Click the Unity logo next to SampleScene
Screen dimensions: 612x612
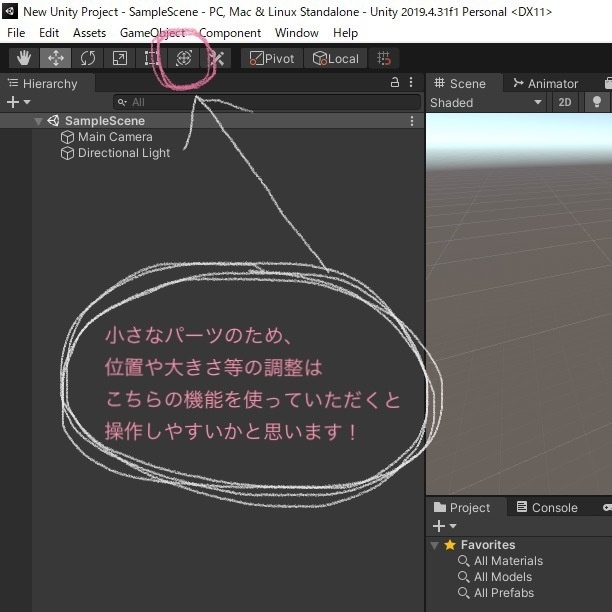point(53,121)
